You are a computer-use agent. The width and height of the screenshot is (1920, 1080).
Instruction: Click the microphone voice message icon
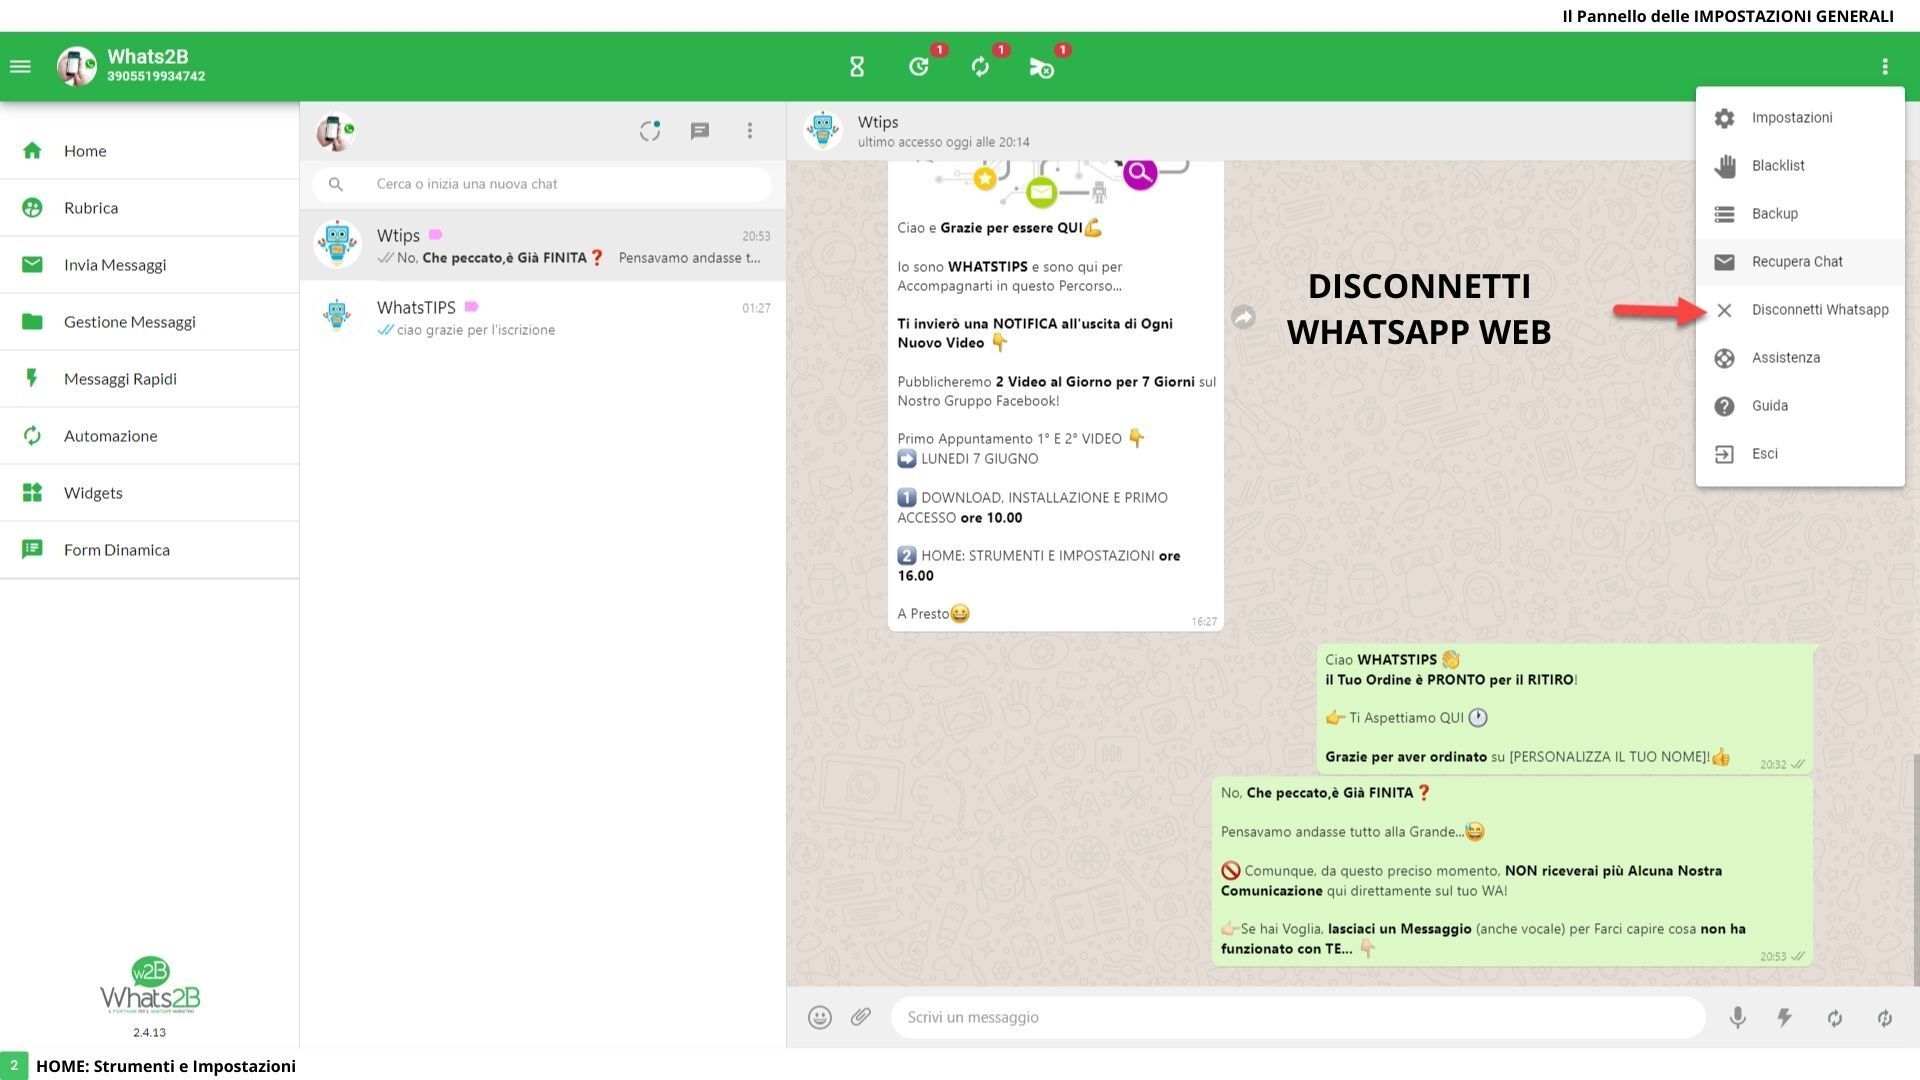pyautogui.click(x=1738, y=1018)
